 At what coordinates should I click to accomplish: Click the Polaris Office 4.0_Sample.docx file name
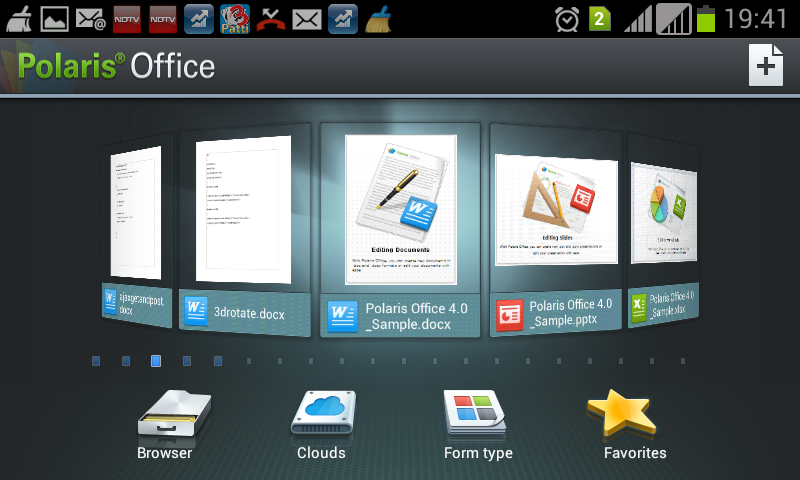pyautogui.click(x=416, y=316)
